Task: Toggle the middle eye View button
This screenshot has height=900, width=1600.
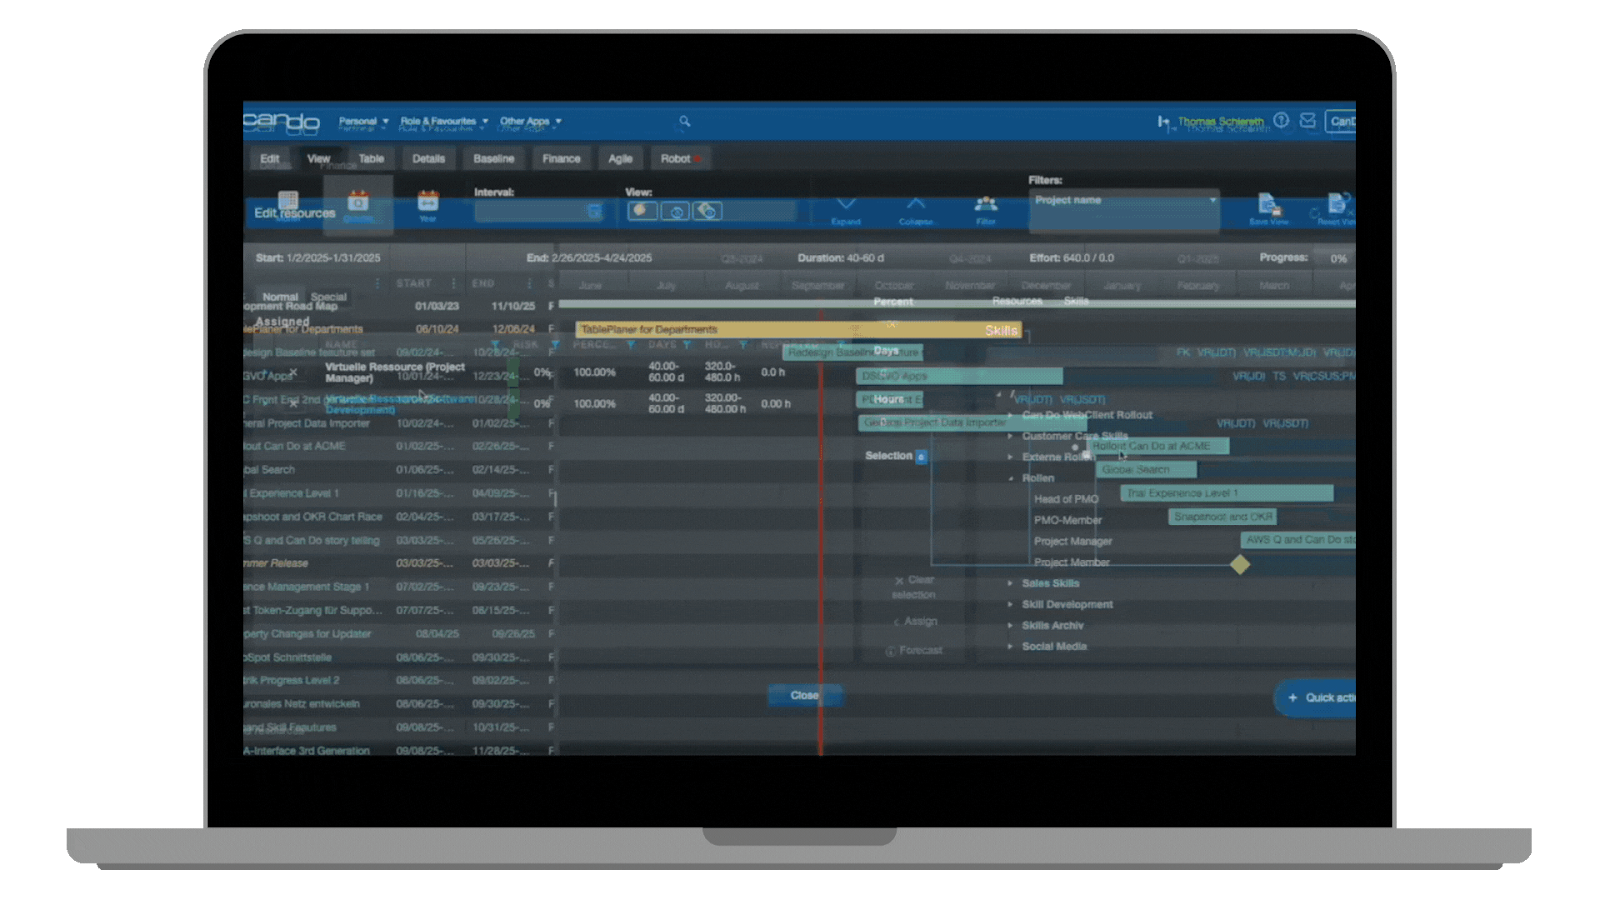Action: pyautogui.click(x=675, y=211)
